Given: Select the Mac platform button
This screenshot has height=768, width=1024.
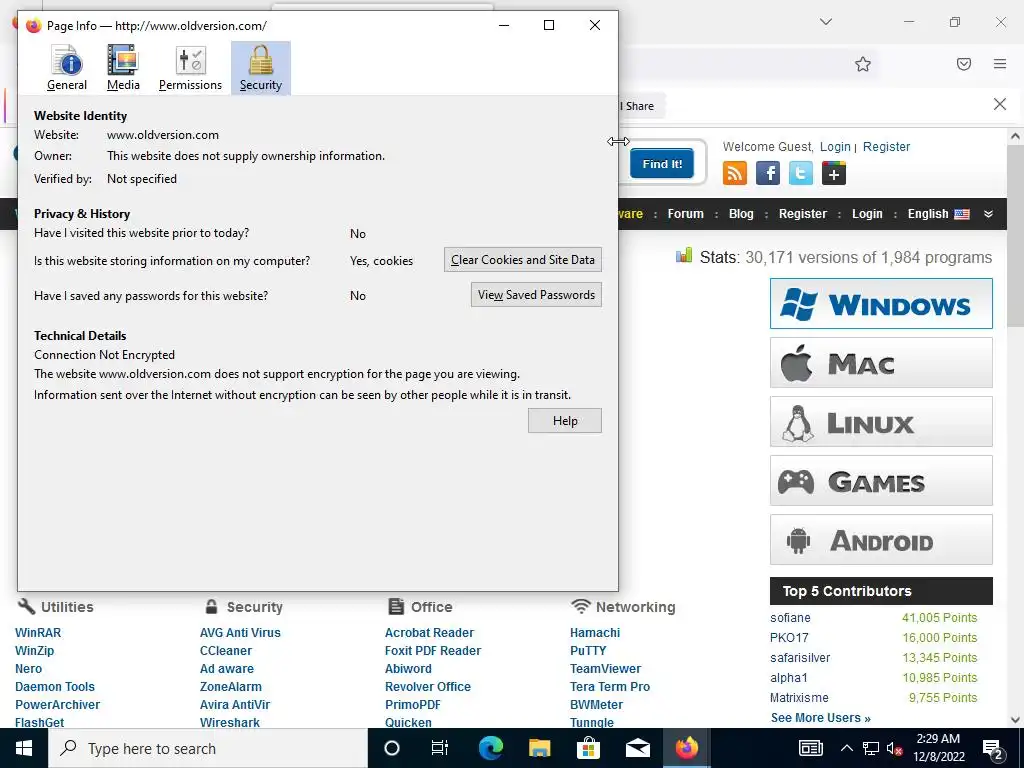Looking at the screenshot, I should 881,362.
